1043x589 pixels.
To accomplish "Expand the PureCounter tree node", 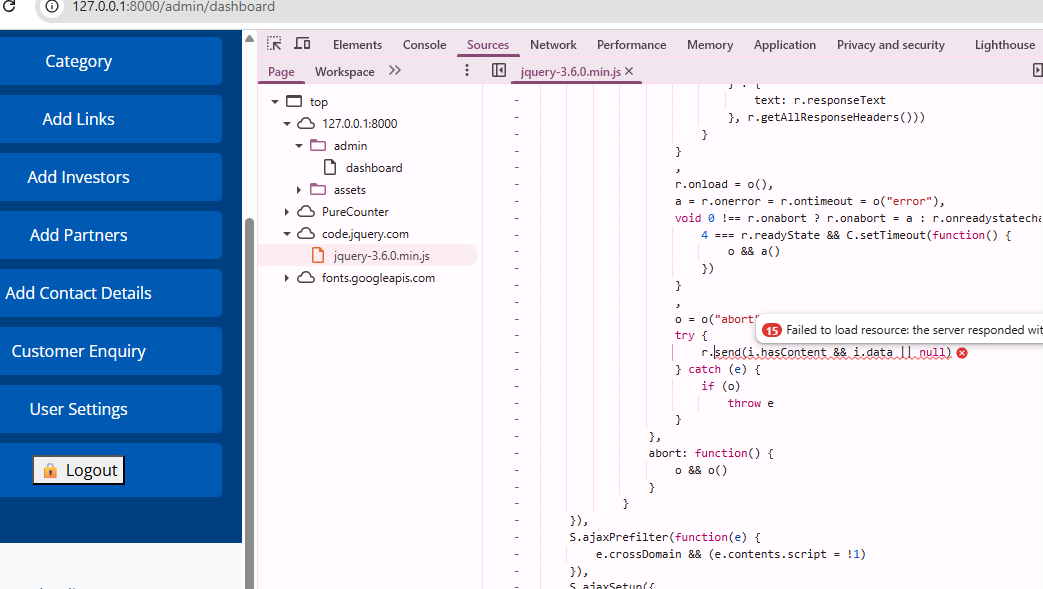I will (x=287, y=212).
